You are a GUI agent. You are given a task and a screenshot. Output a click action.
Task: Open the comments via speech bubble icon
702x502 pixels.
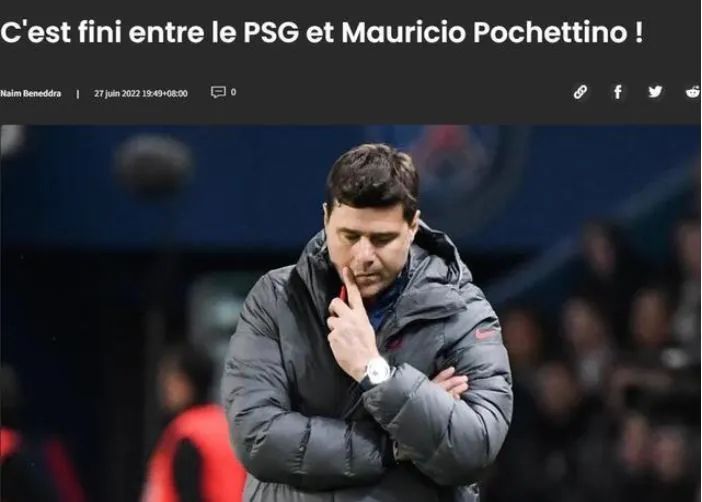coord(218,92)
